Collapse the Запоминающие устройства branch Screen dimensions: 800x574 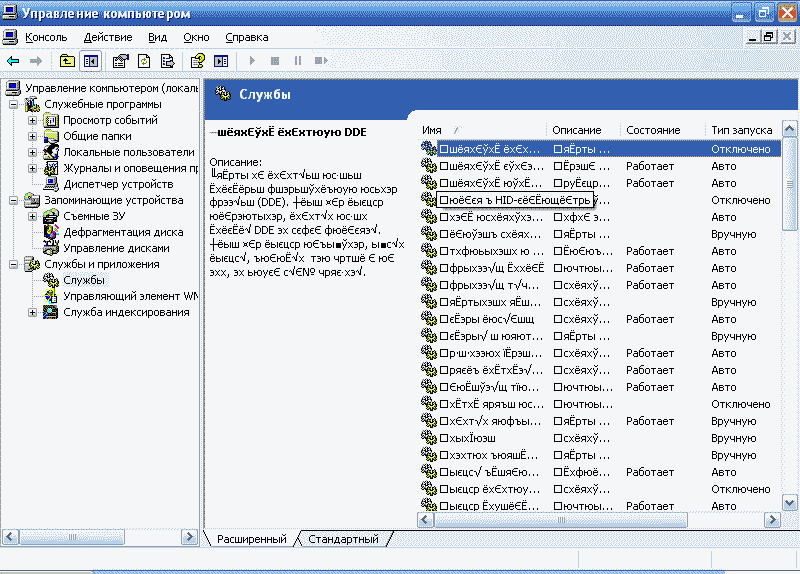14,201
